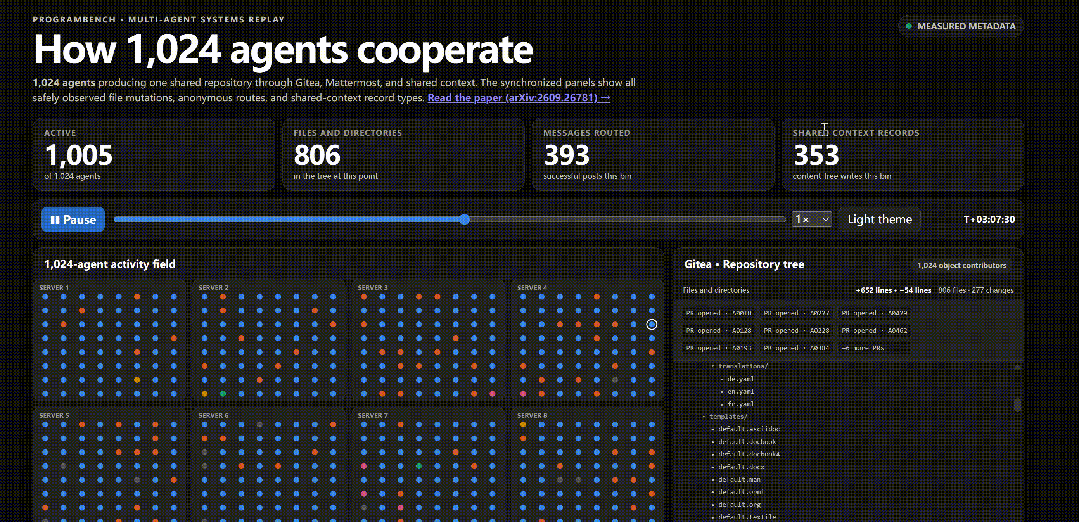1080x523 pixels.
Task: Click the Files and Directories 806 card
Action: pos(404,155)
